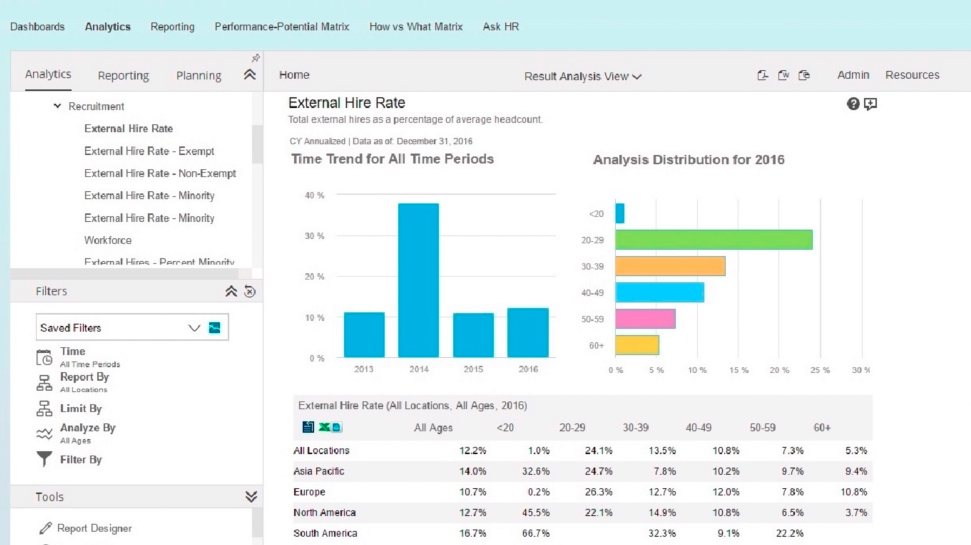Click the first export icon in header toolbar
Image resolution: width=971 pixels, height=545 pixels.
[x=762, y=75]
